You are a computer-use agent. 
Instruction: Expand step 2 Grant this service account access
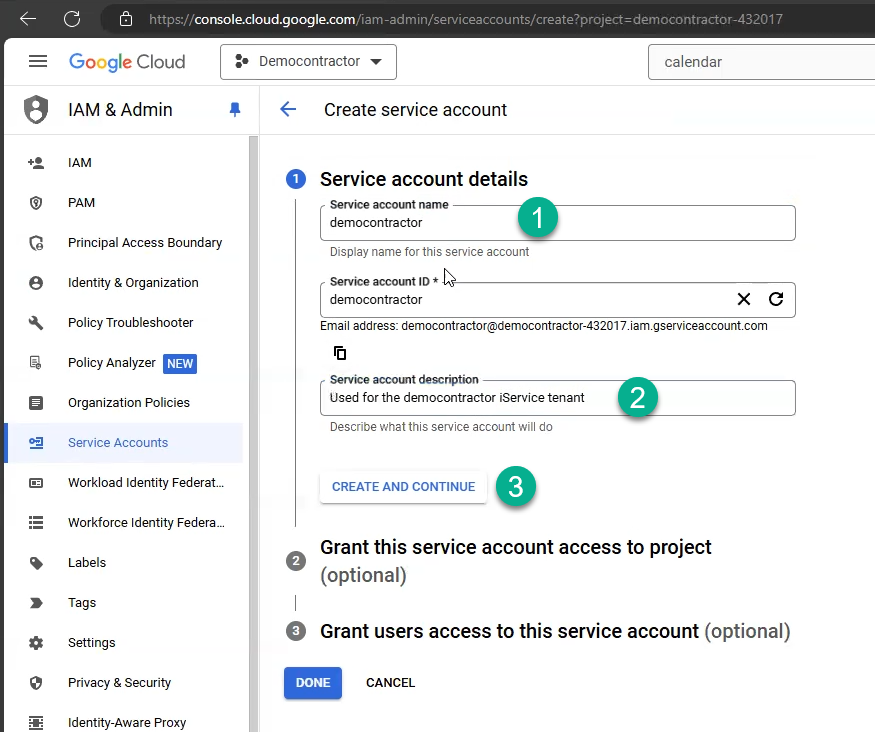[516, 561]
